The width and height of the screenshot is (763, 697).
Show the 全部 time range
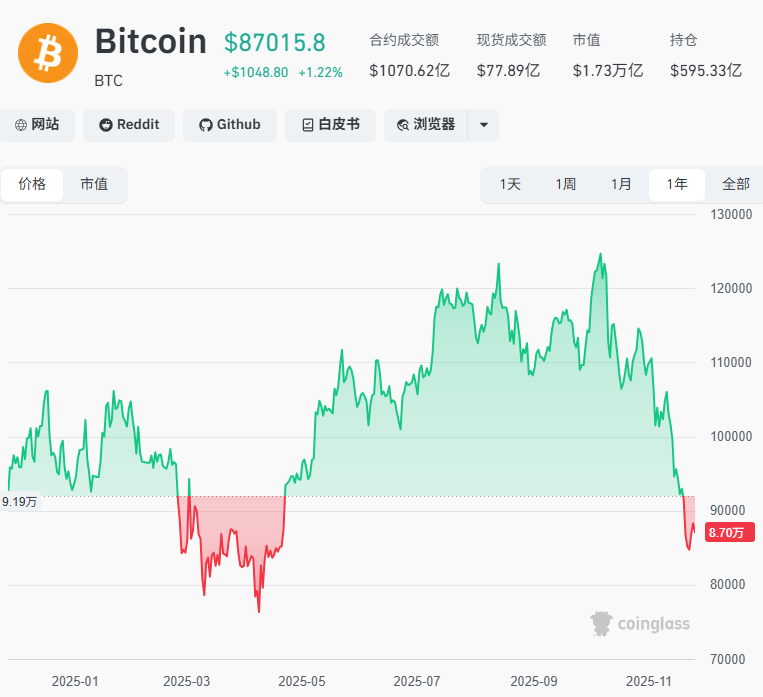point(735,184)
